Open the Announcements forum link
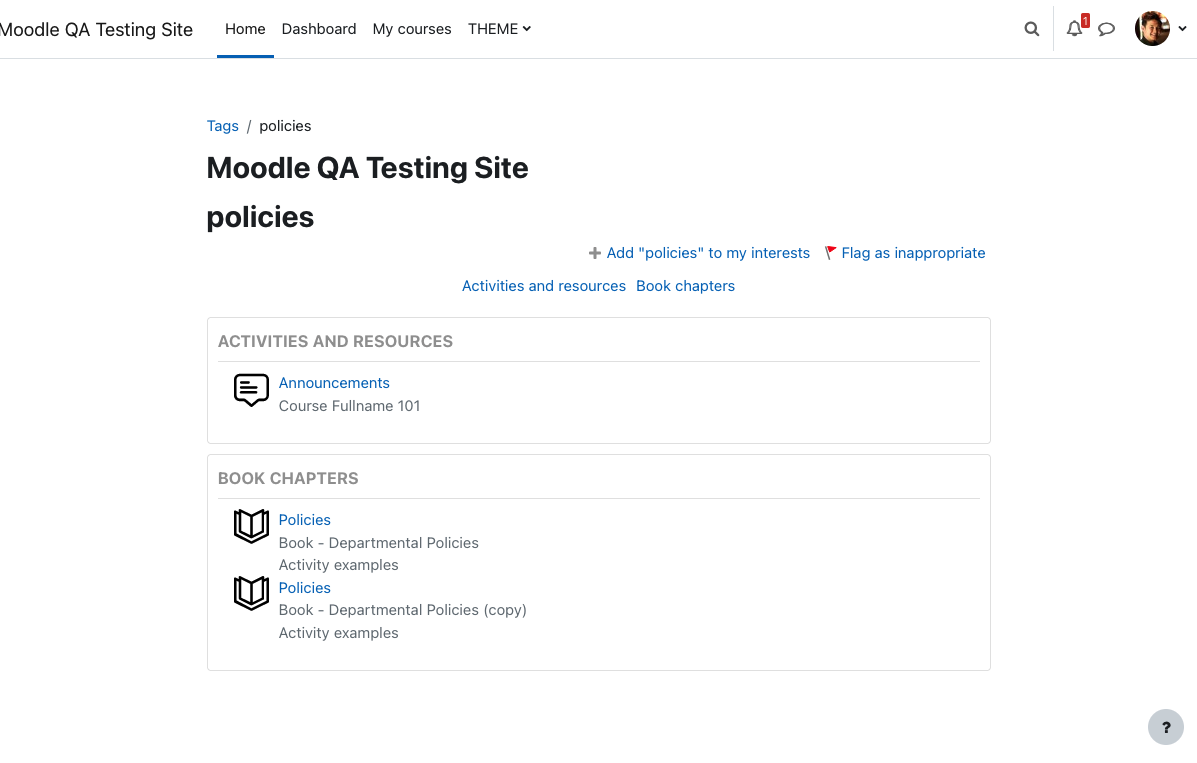This screenshot has height=763, width=1197. tap(334, 383)
